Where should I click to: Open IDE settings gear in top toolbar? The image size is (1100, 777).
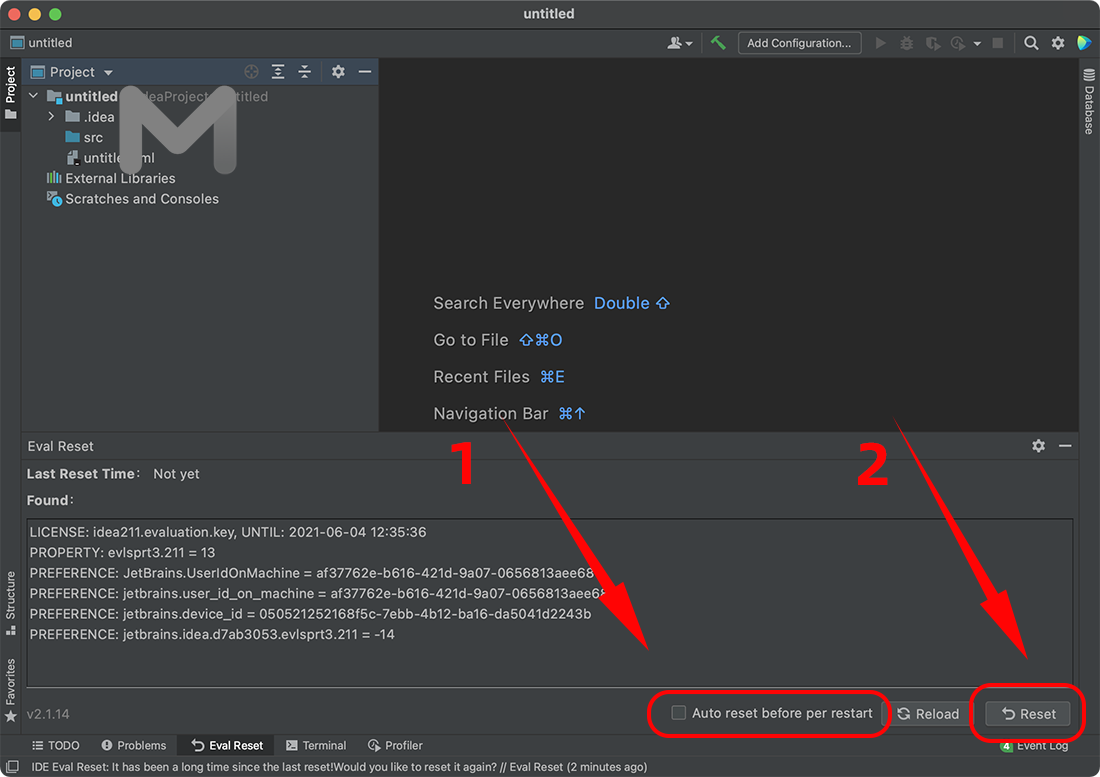tap(1058, 43)
